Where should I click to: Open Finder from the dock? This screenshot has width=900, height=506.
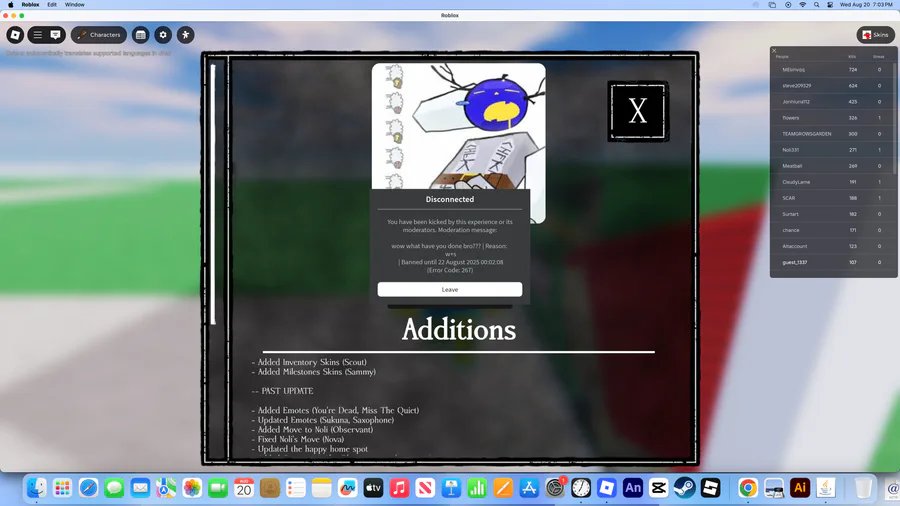[36, 488]
